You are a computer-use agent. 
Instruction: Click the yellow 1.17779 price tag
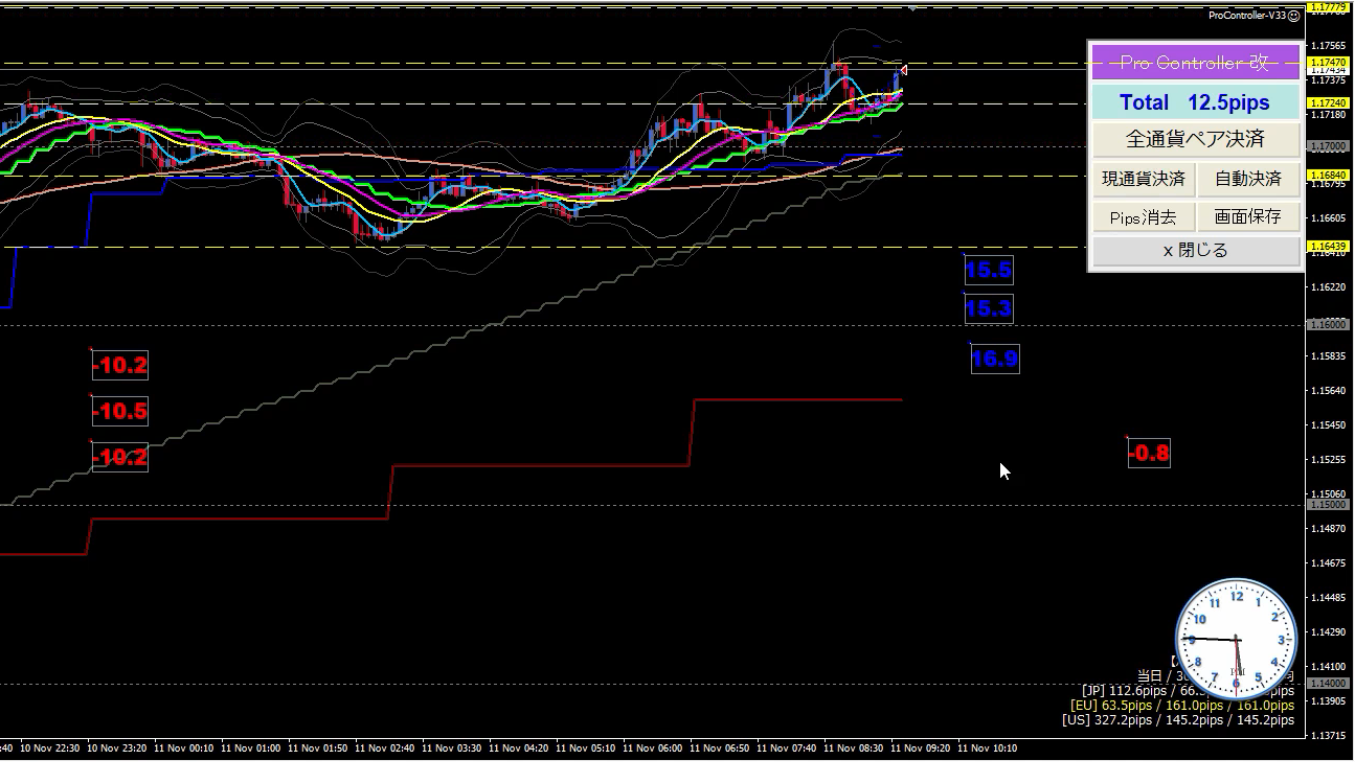[1330, 8]
